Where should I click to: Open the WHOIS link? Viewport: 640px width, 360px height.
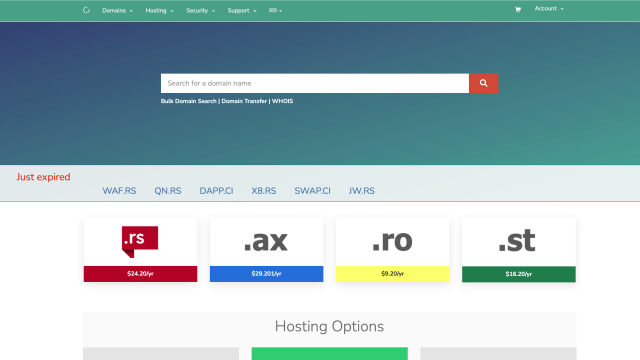282,101
